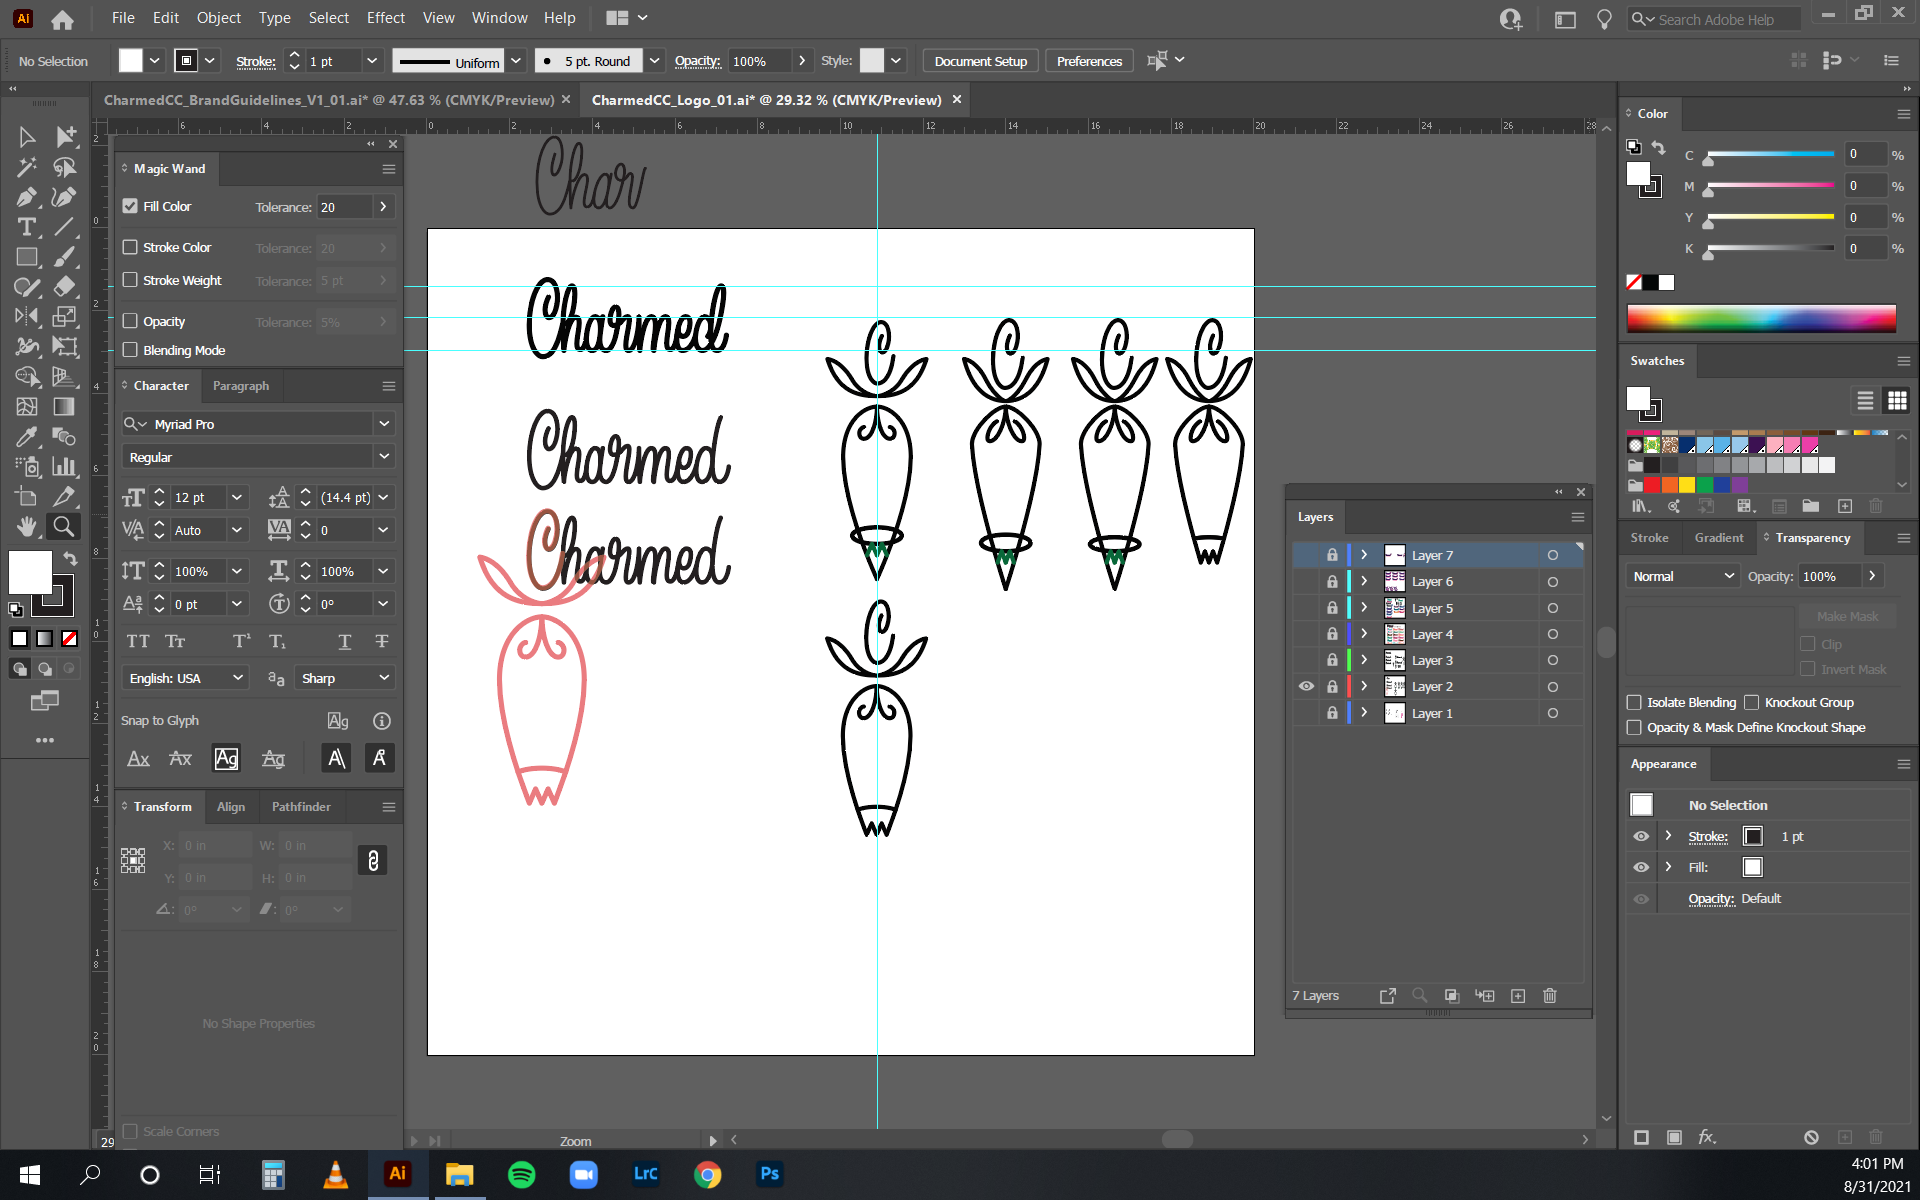This screenshot has height=1200, width=1920.
Task: Enable the Stroke Color checkbox
Action: pyautogui.click(x=130, y=247)
